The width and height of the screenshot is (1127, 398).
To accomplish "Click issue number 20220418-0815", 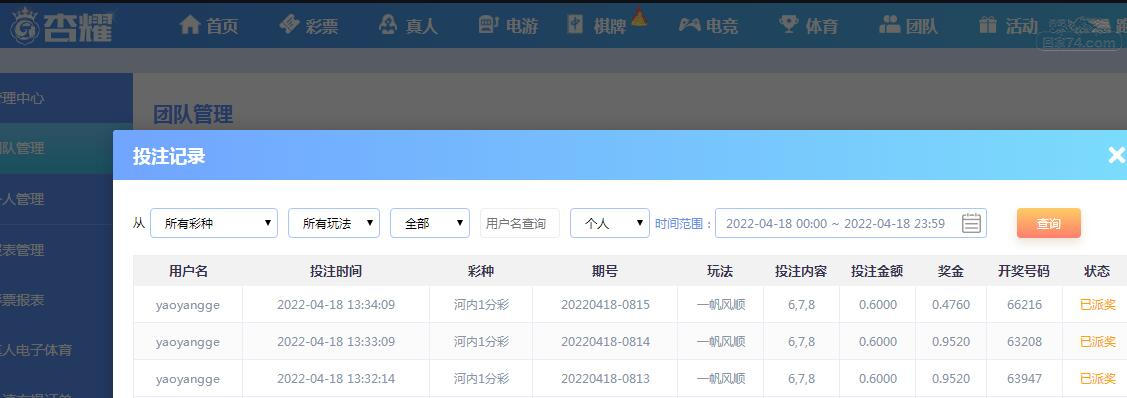I will [605, 305].
